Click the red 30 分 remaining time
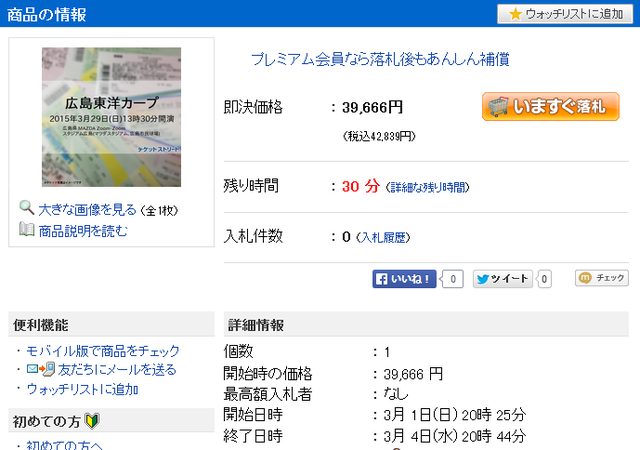Viewport: 640px width, 450px height. pyautogui.click(x=361, y=187)
